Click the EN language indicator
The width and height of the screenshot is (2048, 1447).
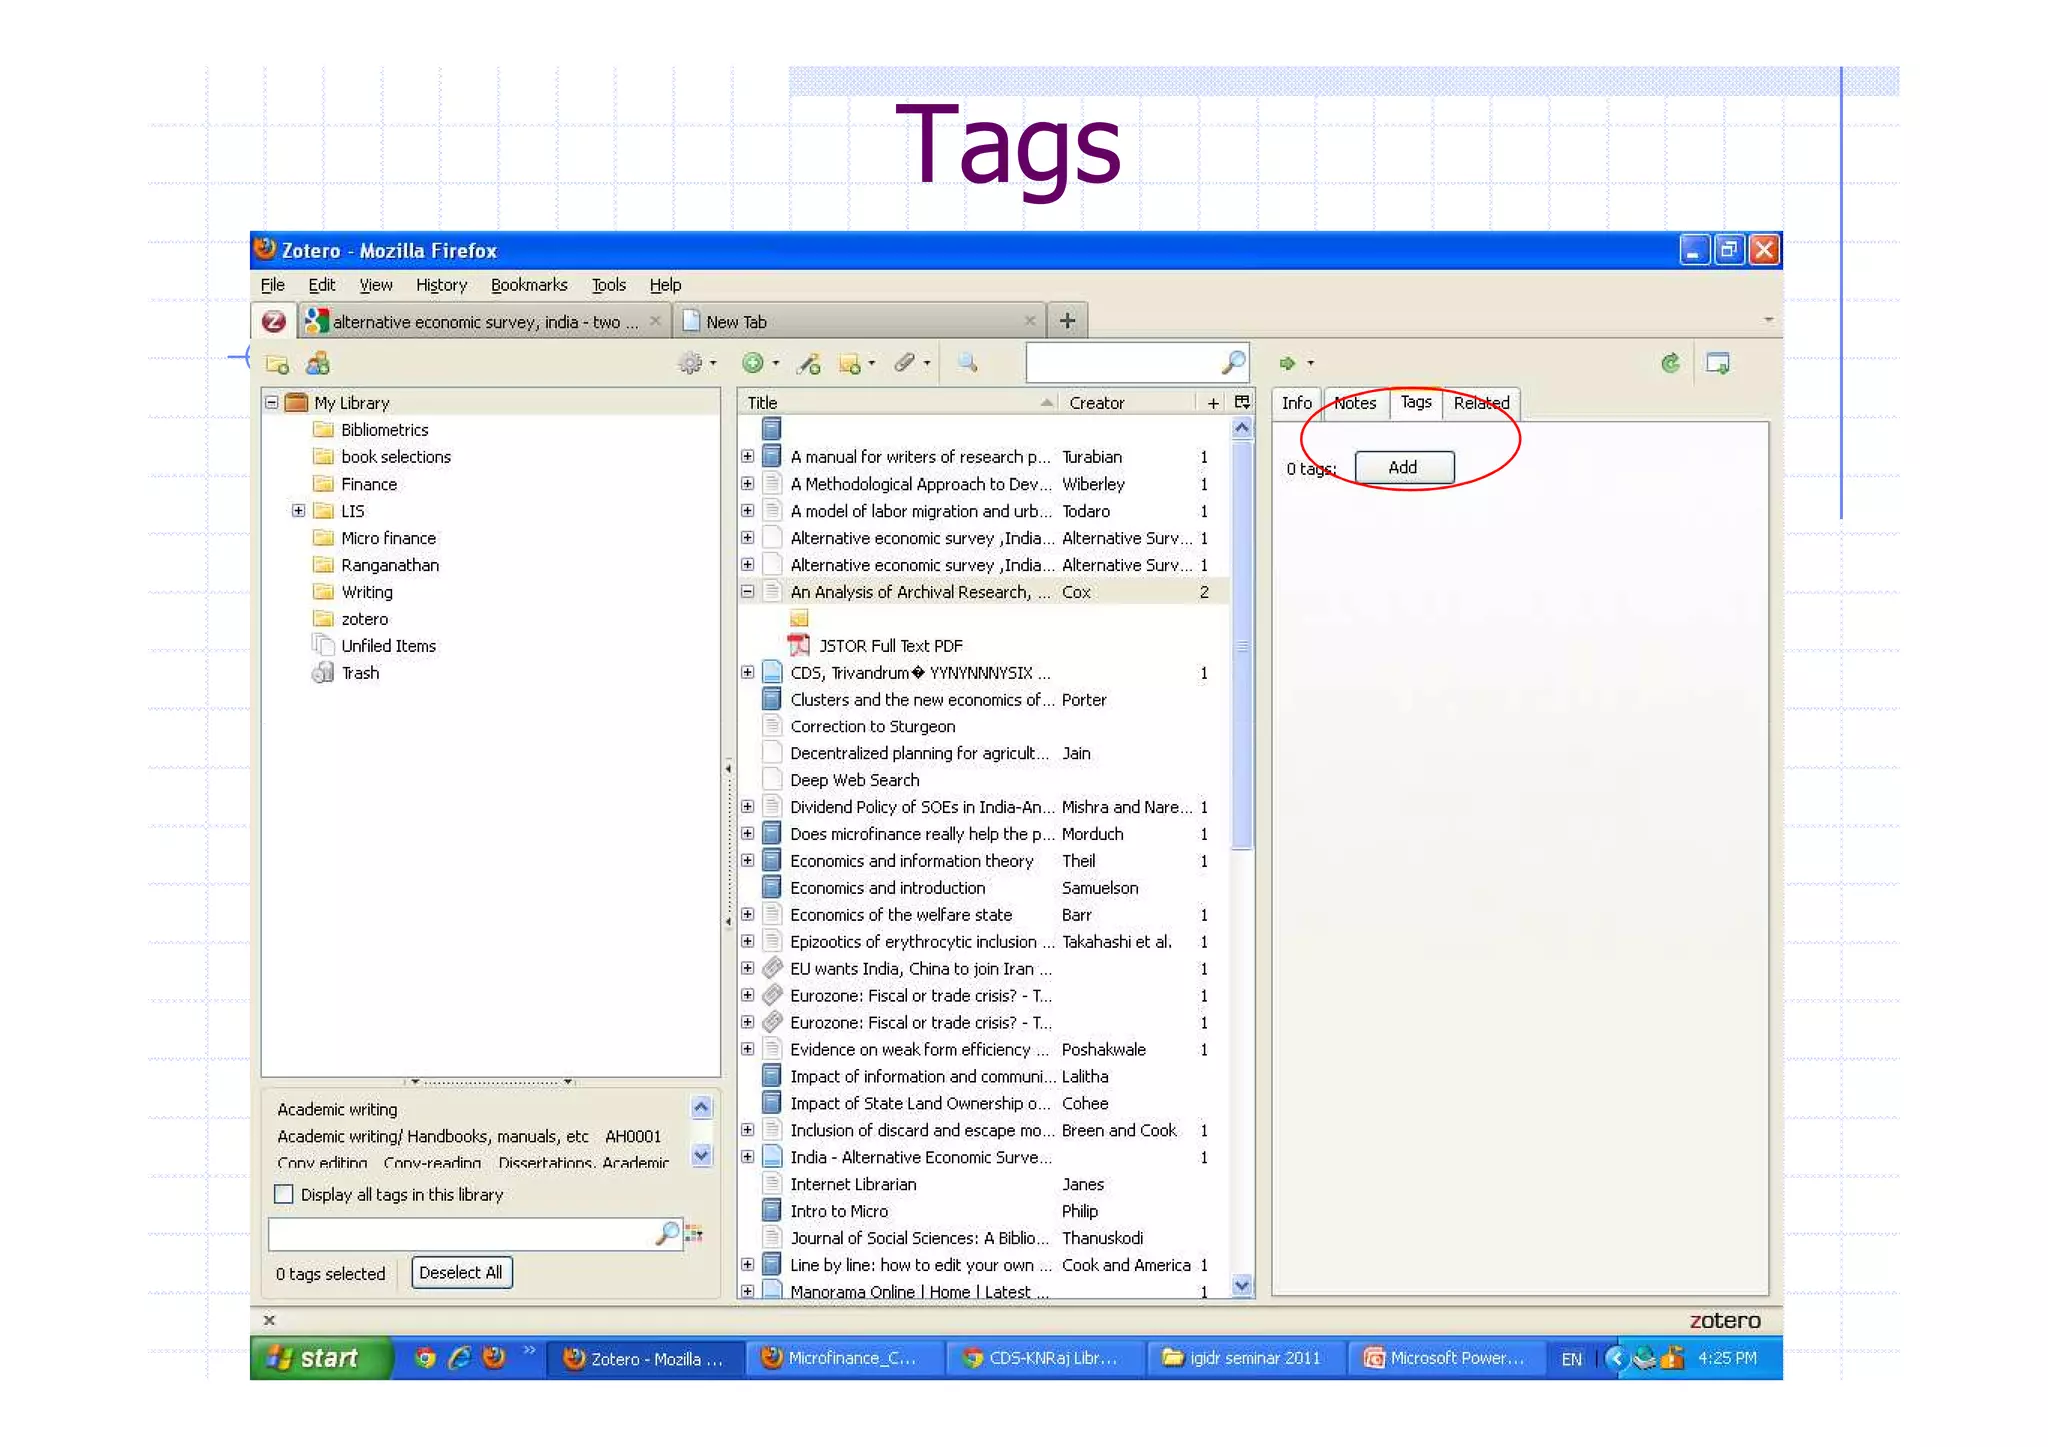coord(1572,1359)
